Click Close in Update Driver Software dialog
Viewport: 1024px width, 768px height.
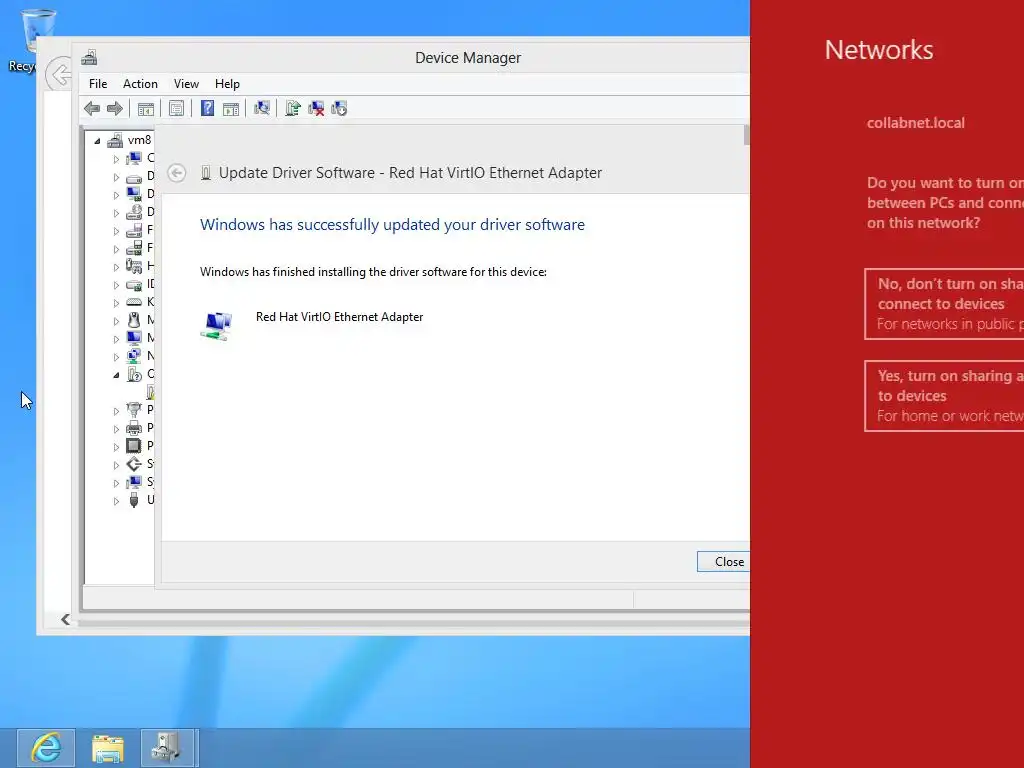724,562
